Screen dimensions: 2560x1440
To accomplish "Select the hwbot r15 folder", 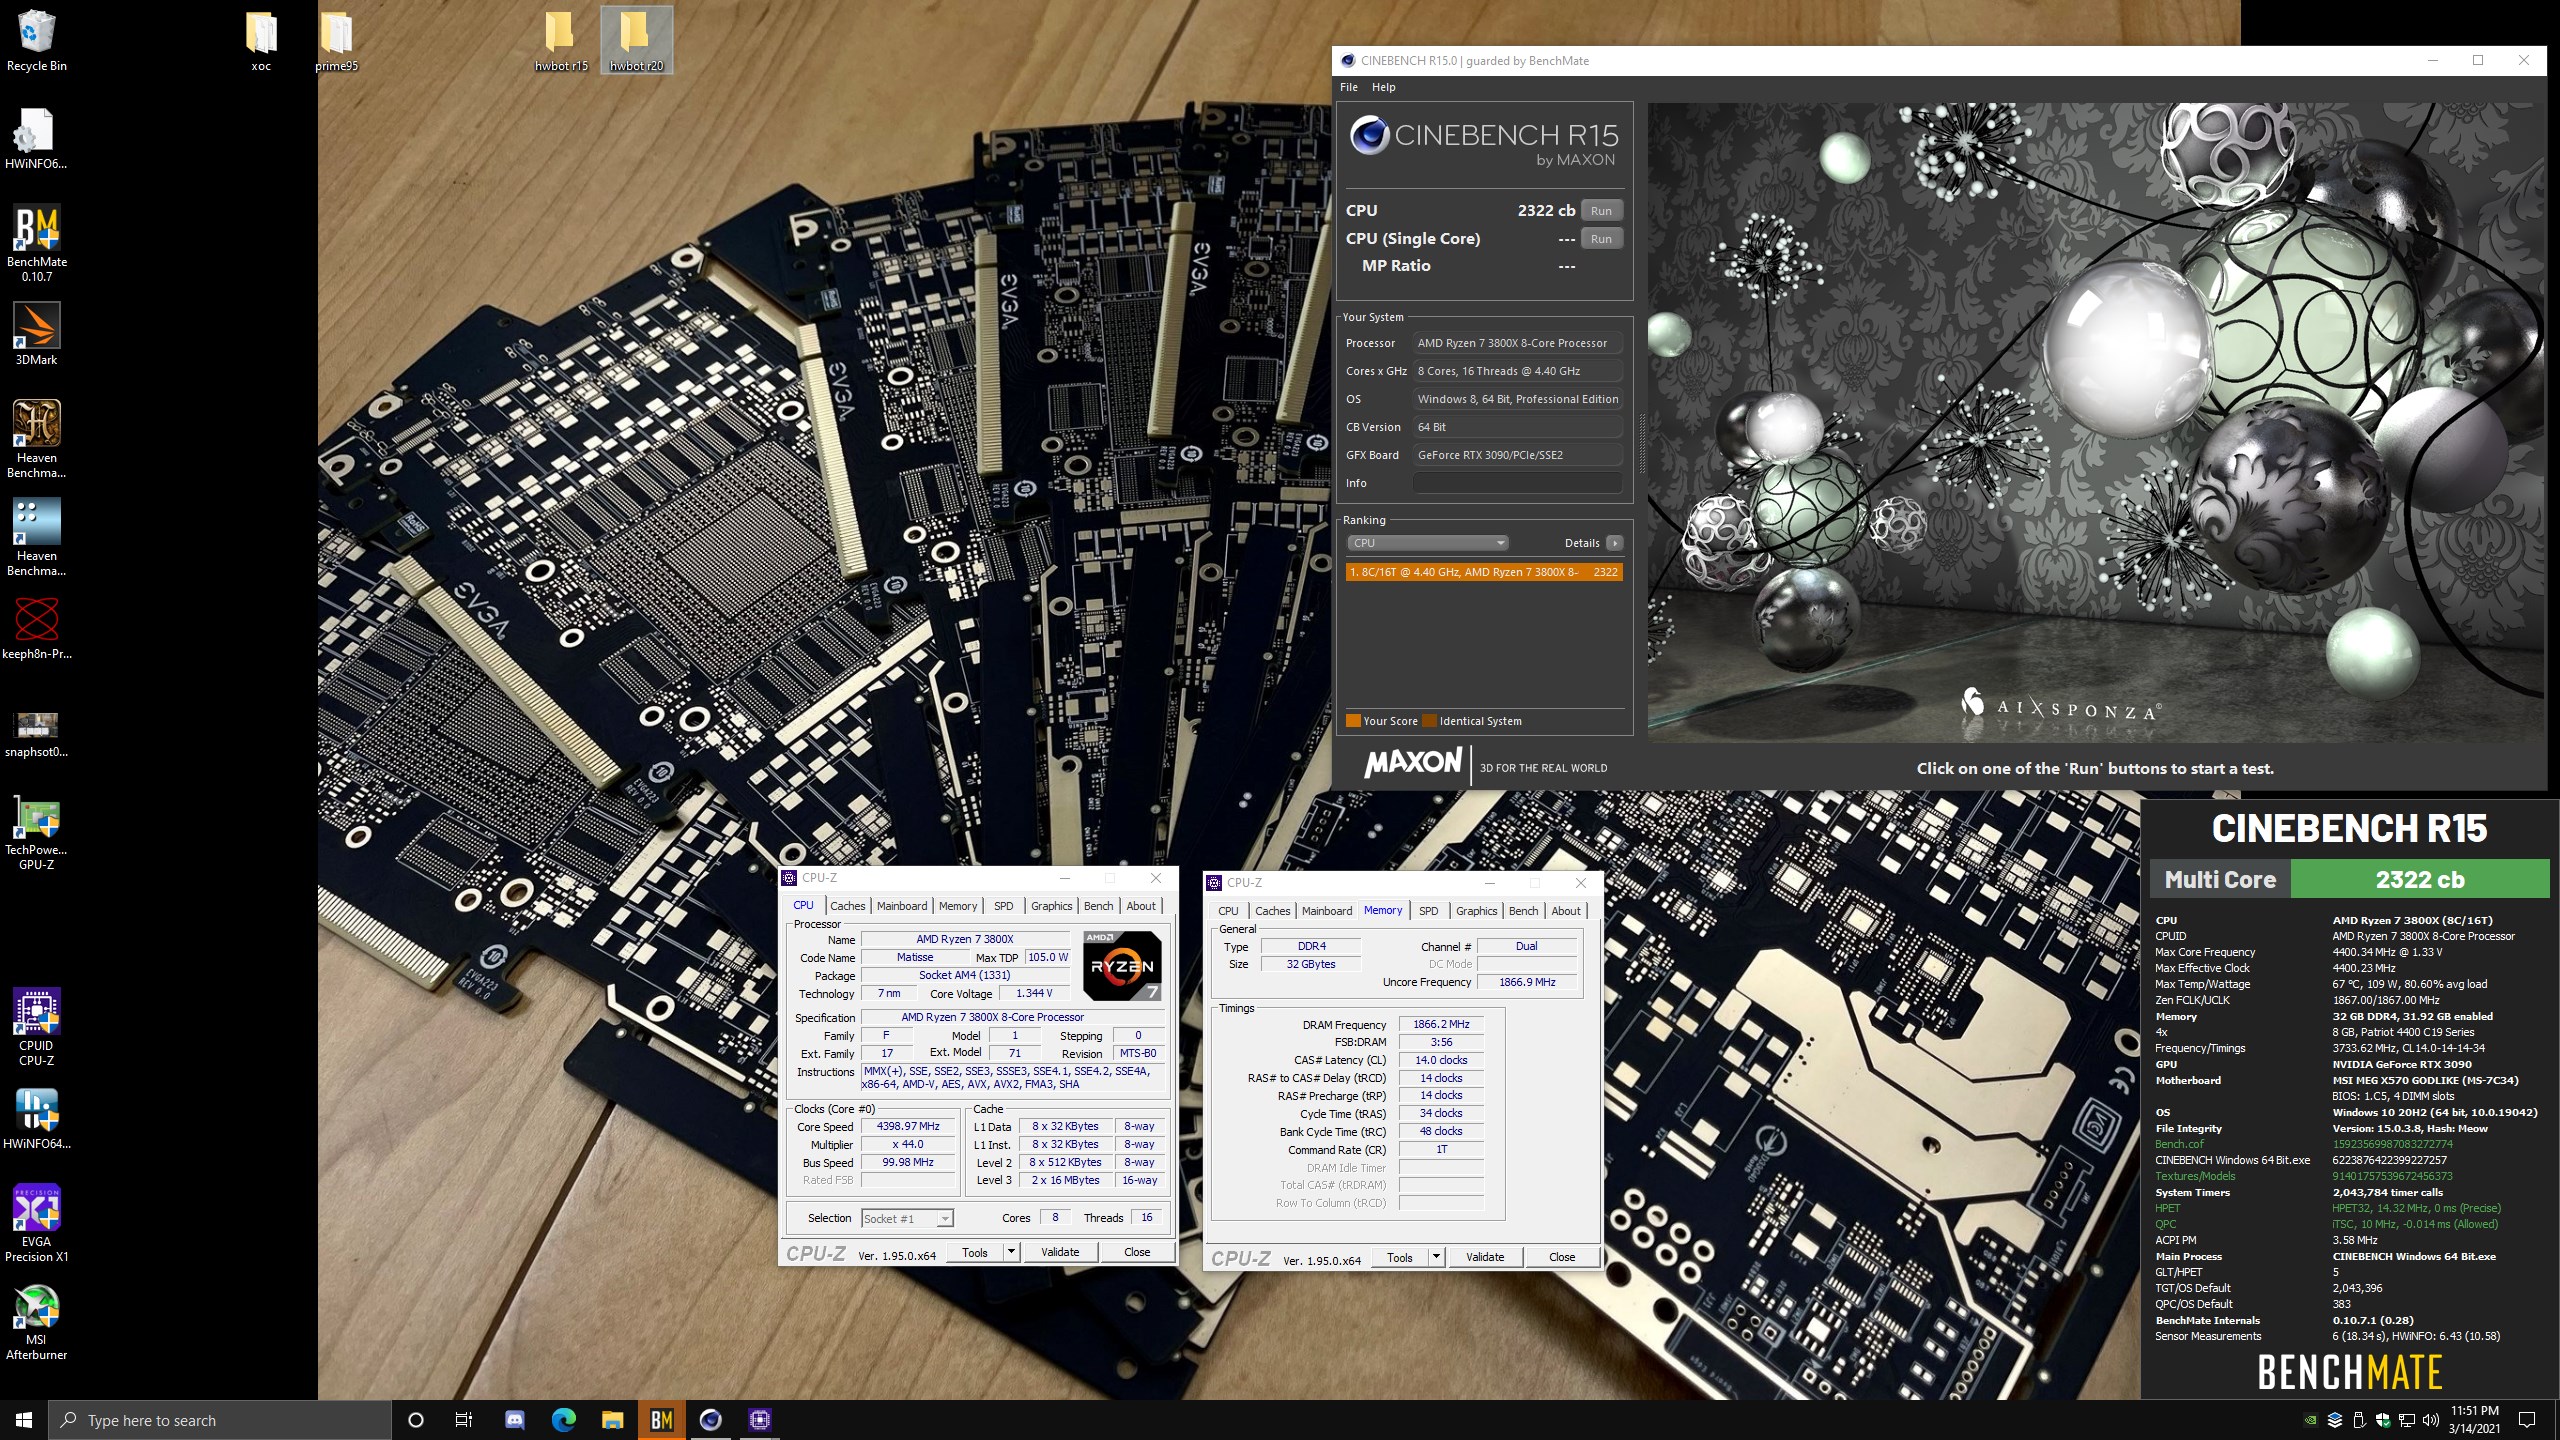I will click(x=561, y=40).
